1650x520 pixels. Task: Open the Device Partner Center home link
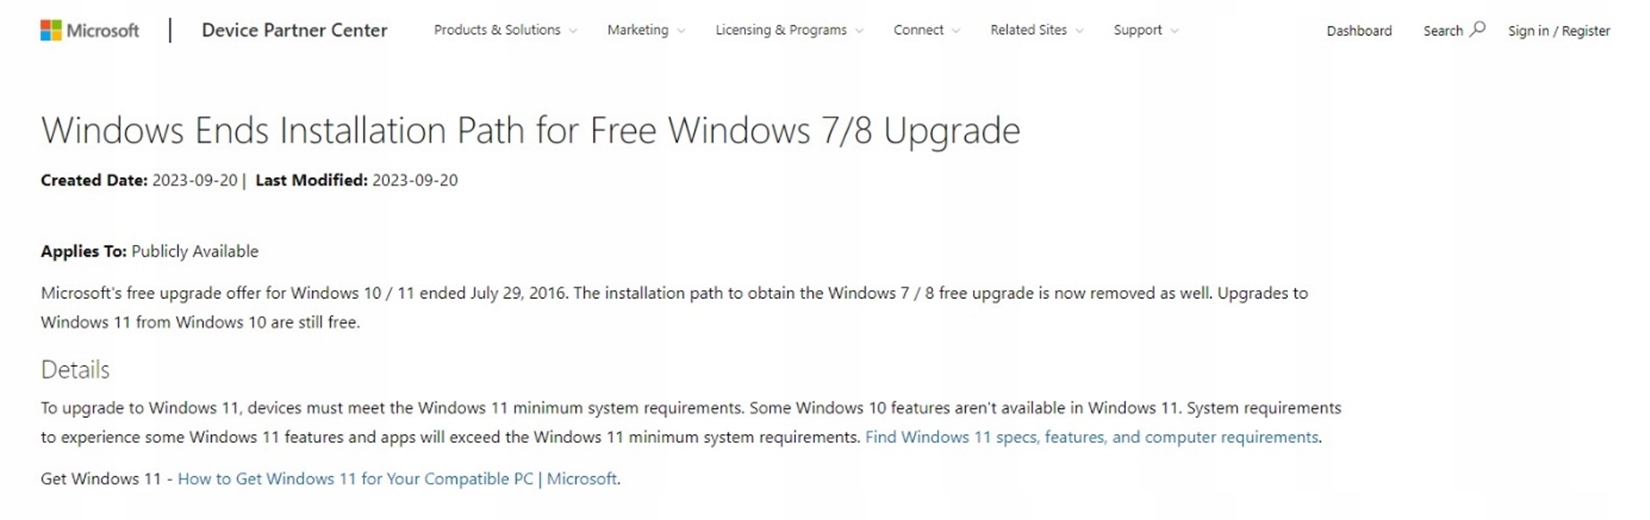coord(294,31)
